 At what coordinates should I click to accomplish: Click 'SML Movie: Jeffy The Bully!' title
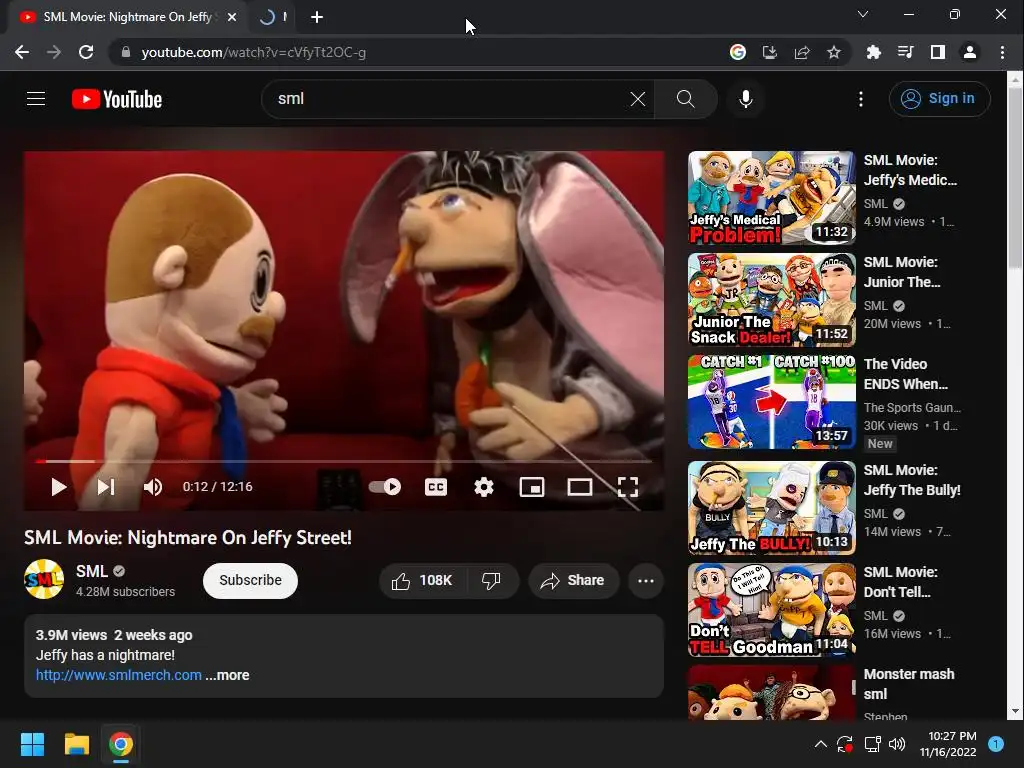point(912,480)
